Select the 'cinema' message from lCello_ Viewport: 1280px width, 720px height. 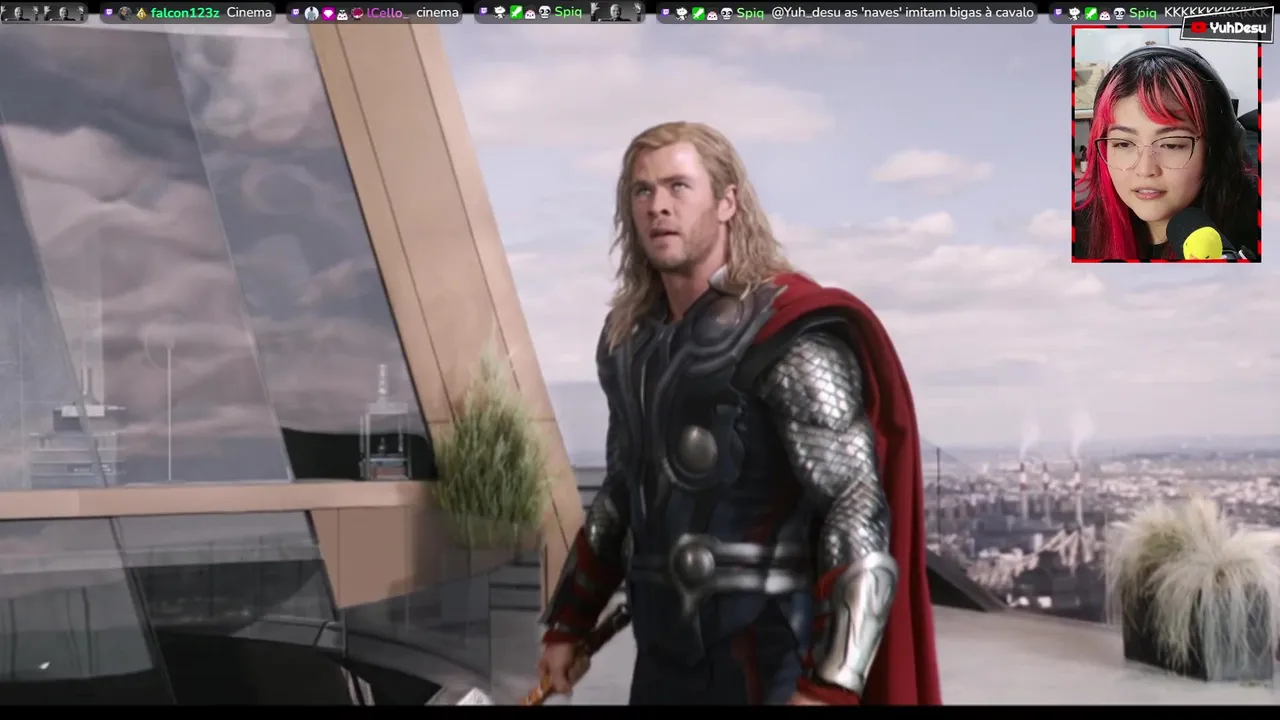(x=437, y=13)
